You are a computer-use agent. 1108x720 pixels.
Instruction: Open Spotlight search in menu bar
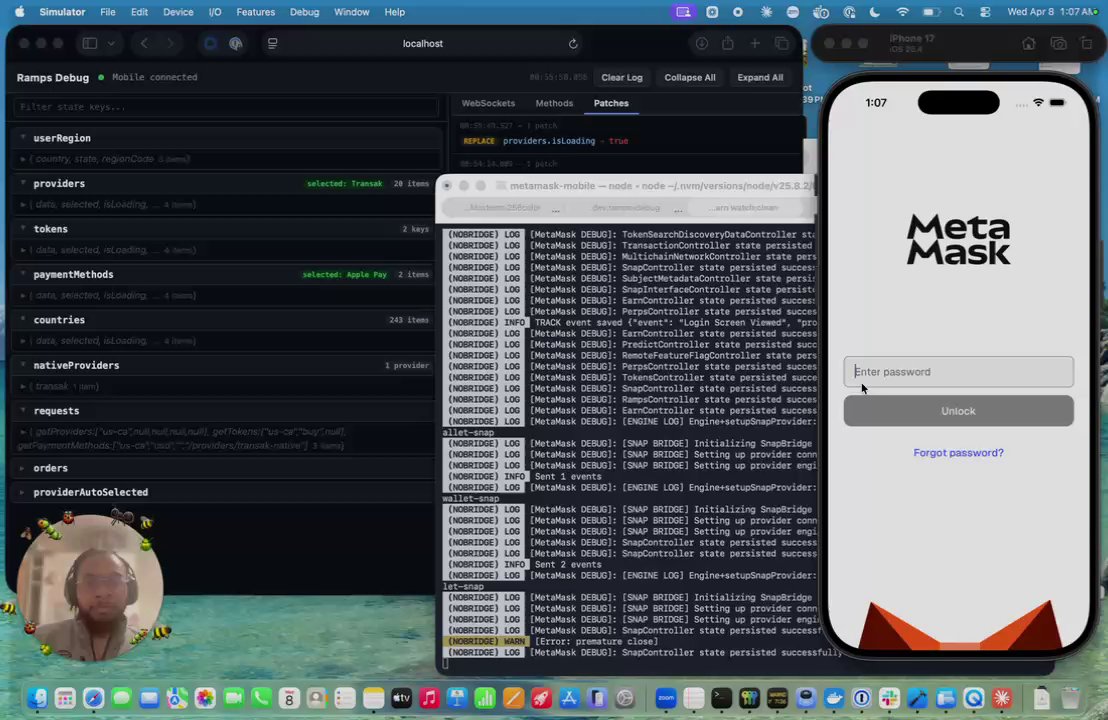[x=958, y=12]
